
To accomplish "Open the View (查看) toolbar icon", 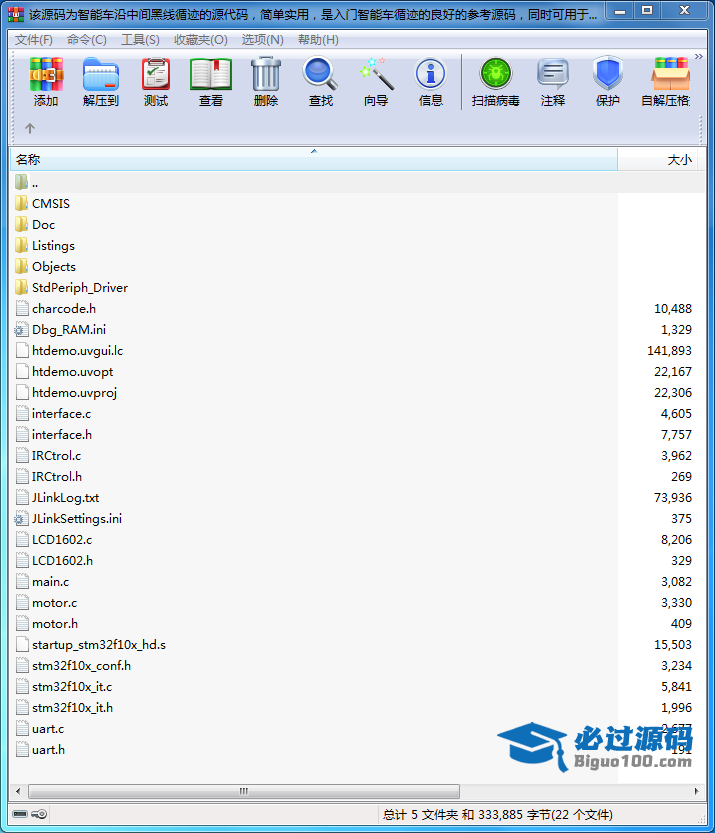I will pos(211,81).
